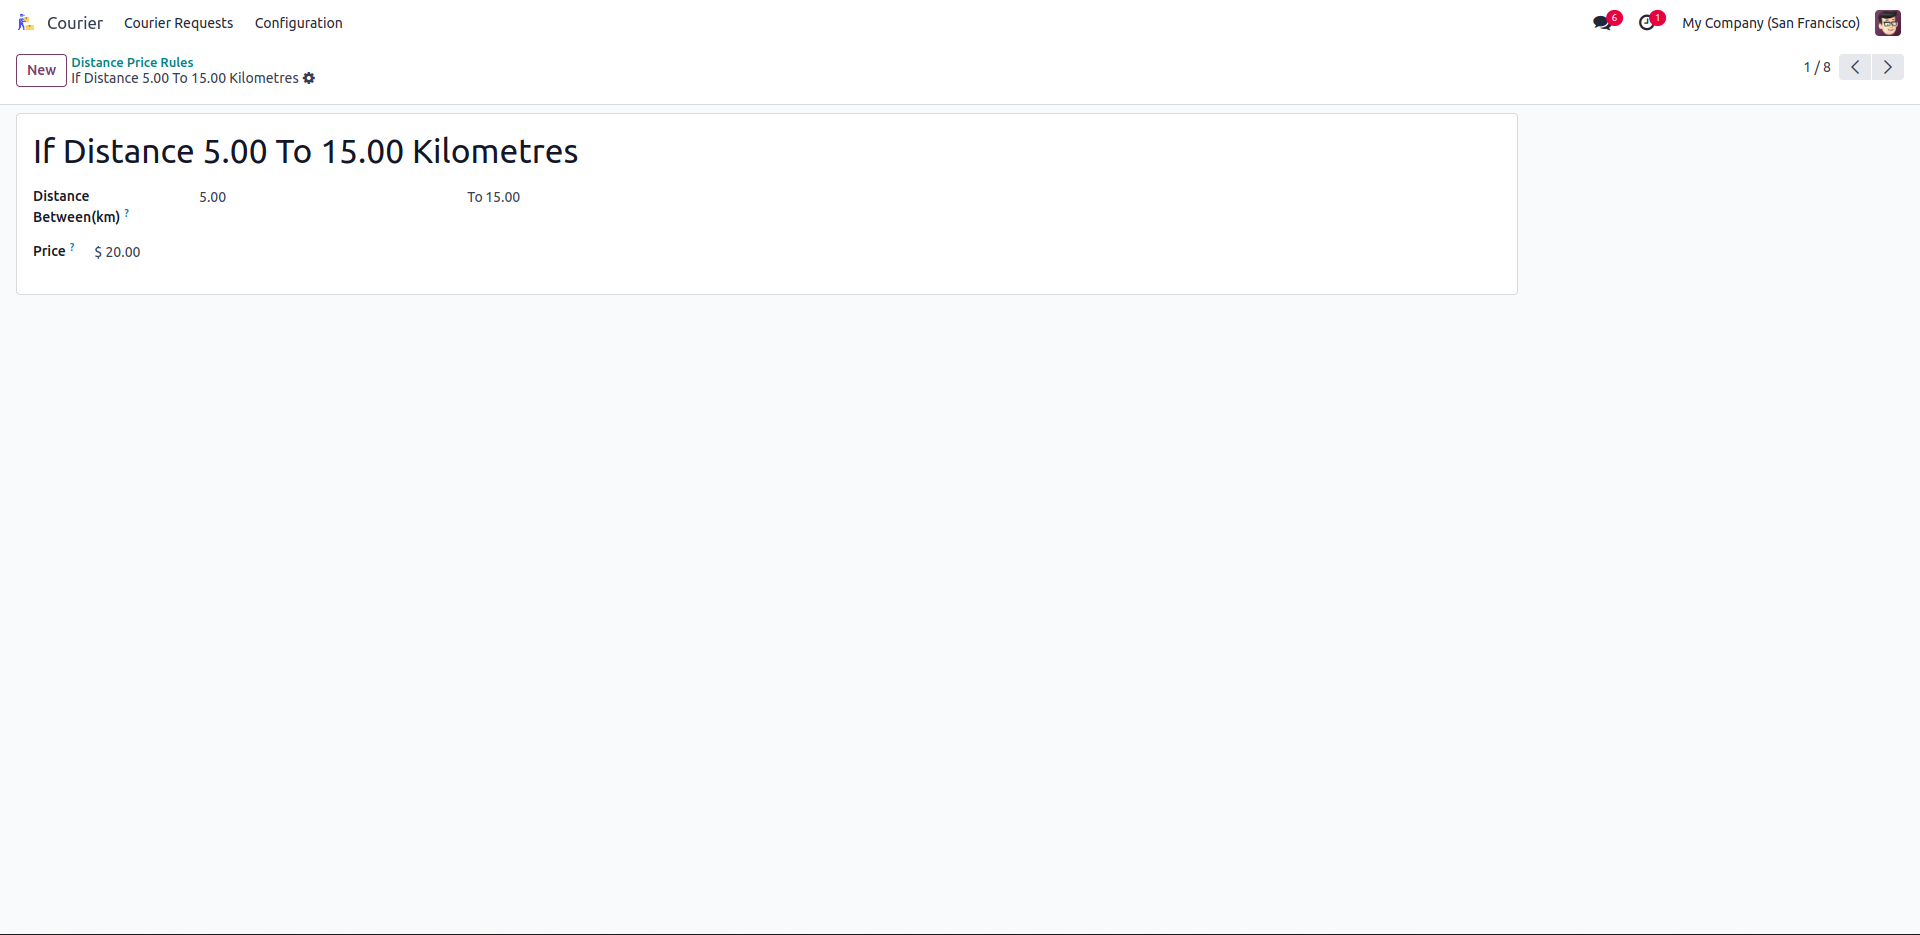The image size is (1920, 935).
Task: Go back to Distance Price Rules breadcrumb
Action: 132,62
